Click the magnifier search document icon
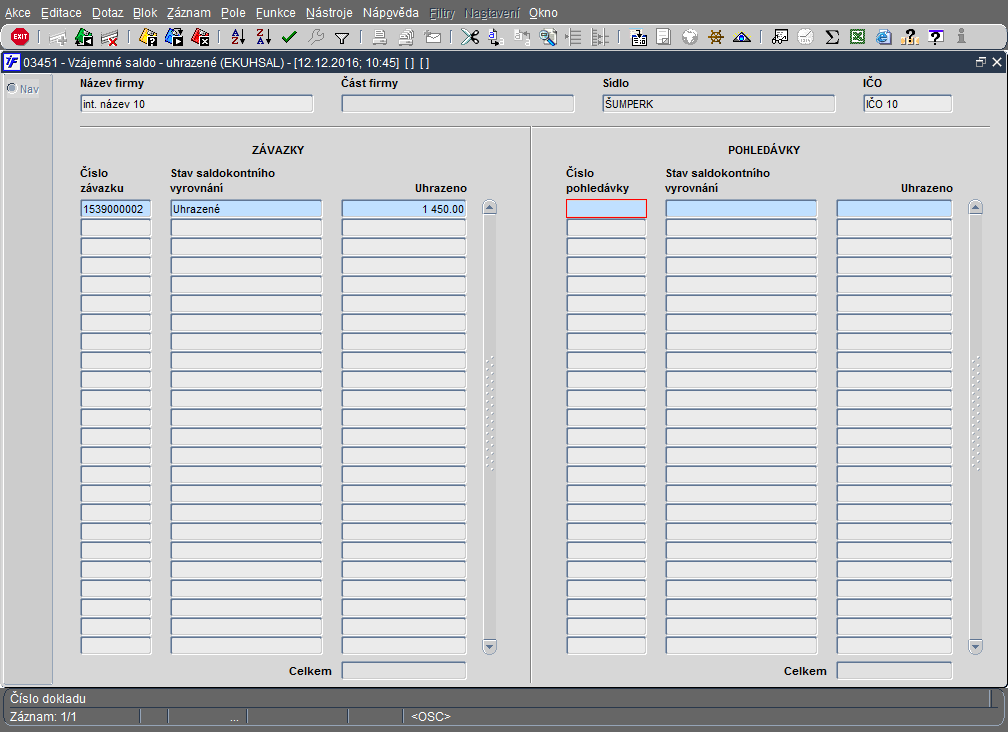Viewport: 1008px width, 732px height. tap(548, 37)
